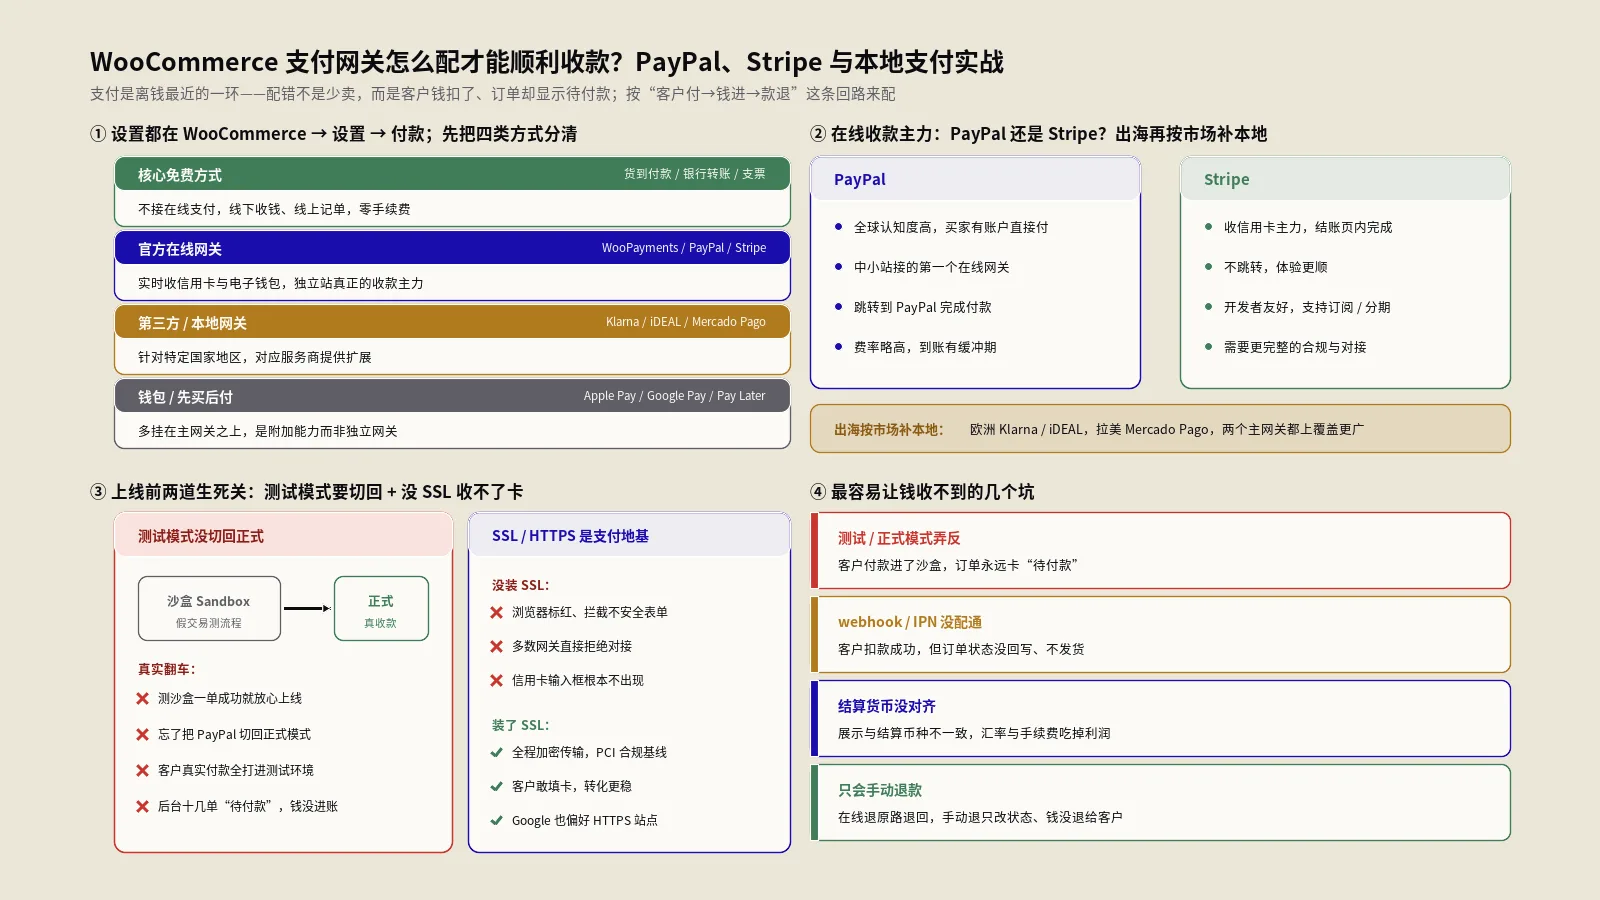This screenshot has height=900, width=1600.
Task: Click 货到付款 / 银行转账 / 支票 text
Action: 695,174
